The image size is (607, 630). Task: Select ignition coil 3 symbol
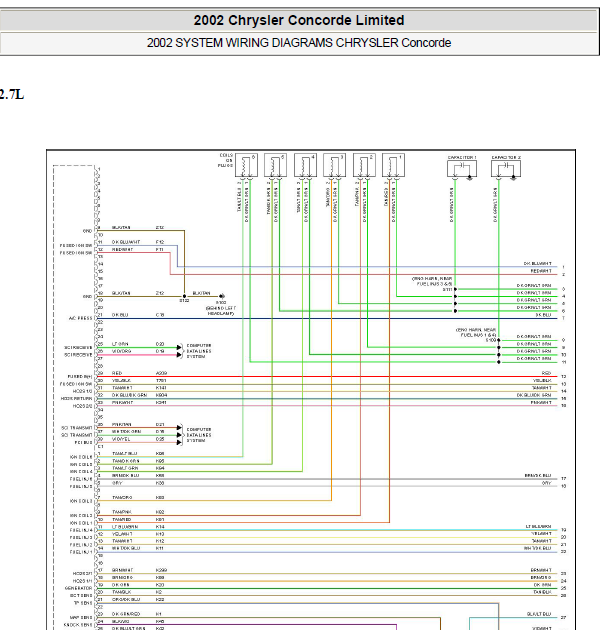coord(334,165)
